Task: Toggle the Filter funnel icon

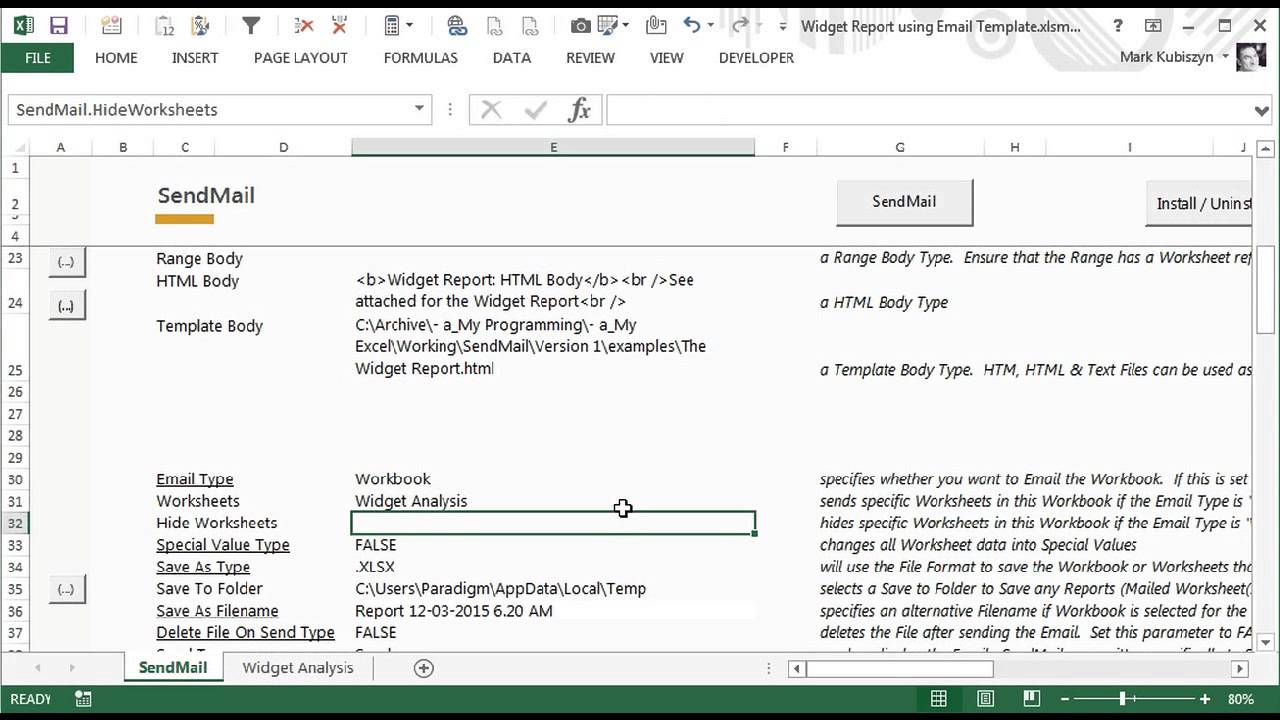Action: click(x=251, y=26)
